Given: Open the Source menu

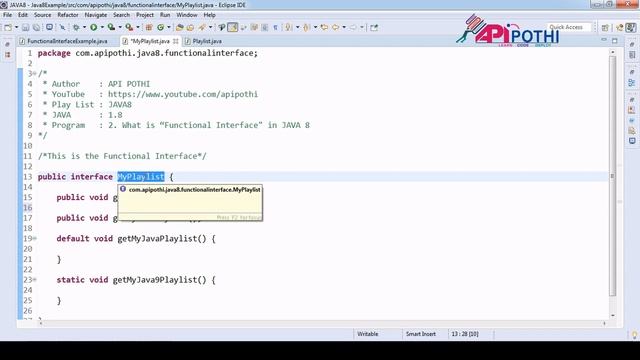Looking at the screenshot, I should point(42,15).
